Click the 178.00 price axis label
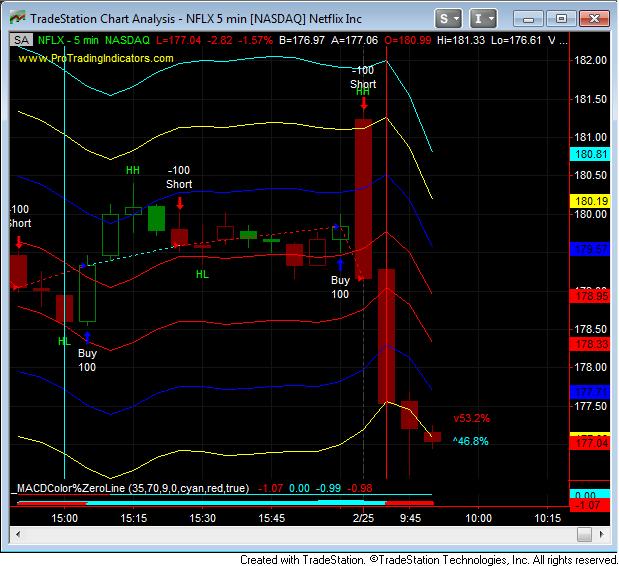The height and width of the screenshot is (566, 619). tap(591, 367)
